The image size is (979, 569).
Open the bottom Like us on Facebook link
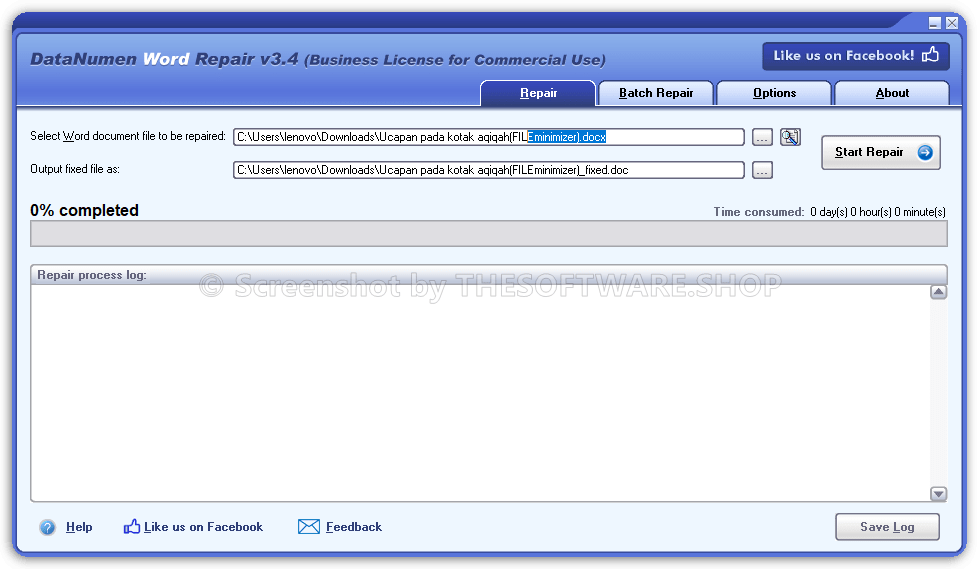(x=203, y=527)
